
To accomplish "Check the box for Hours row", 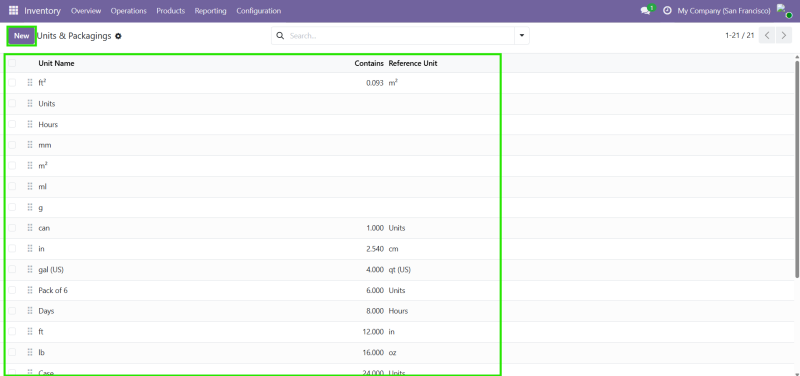I will [x=12, y=124].
